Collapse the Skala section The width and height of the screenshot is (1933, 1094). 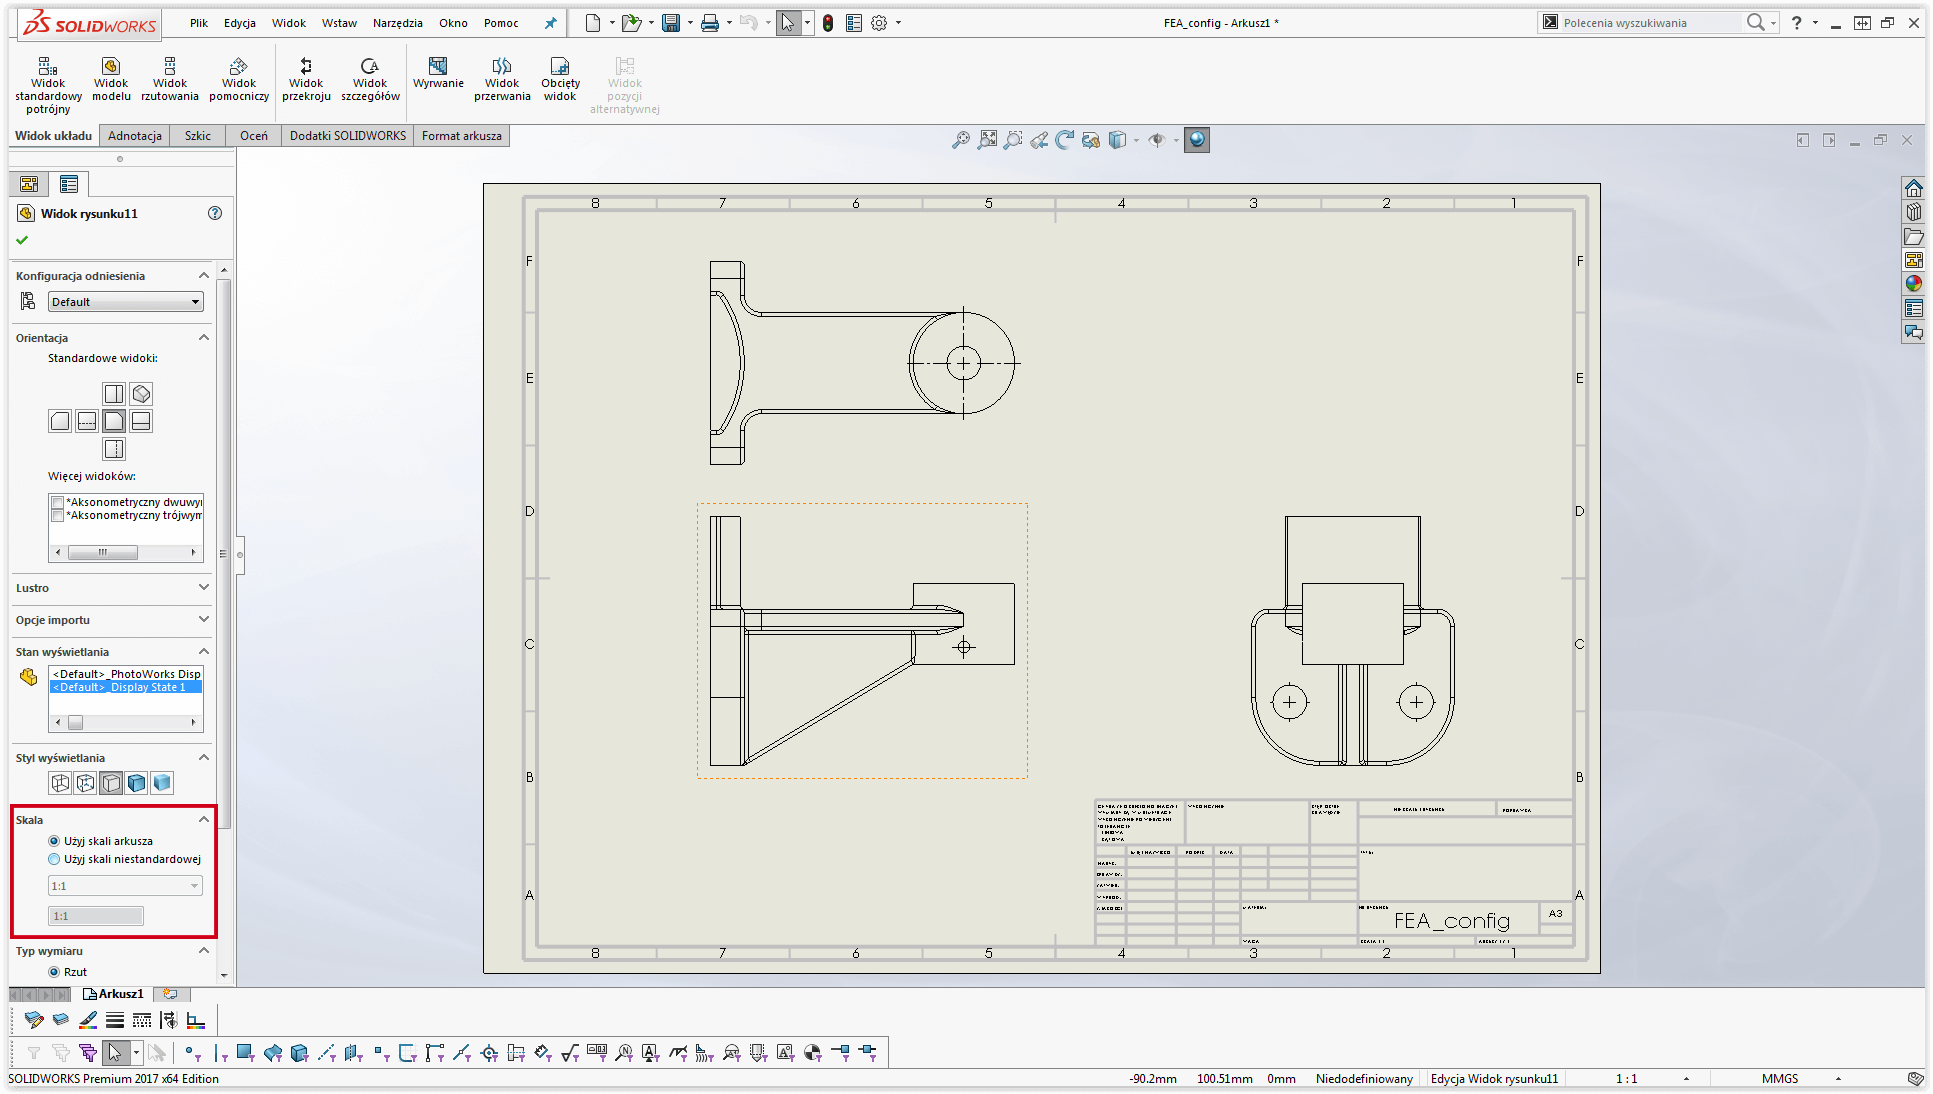point(204,819)
